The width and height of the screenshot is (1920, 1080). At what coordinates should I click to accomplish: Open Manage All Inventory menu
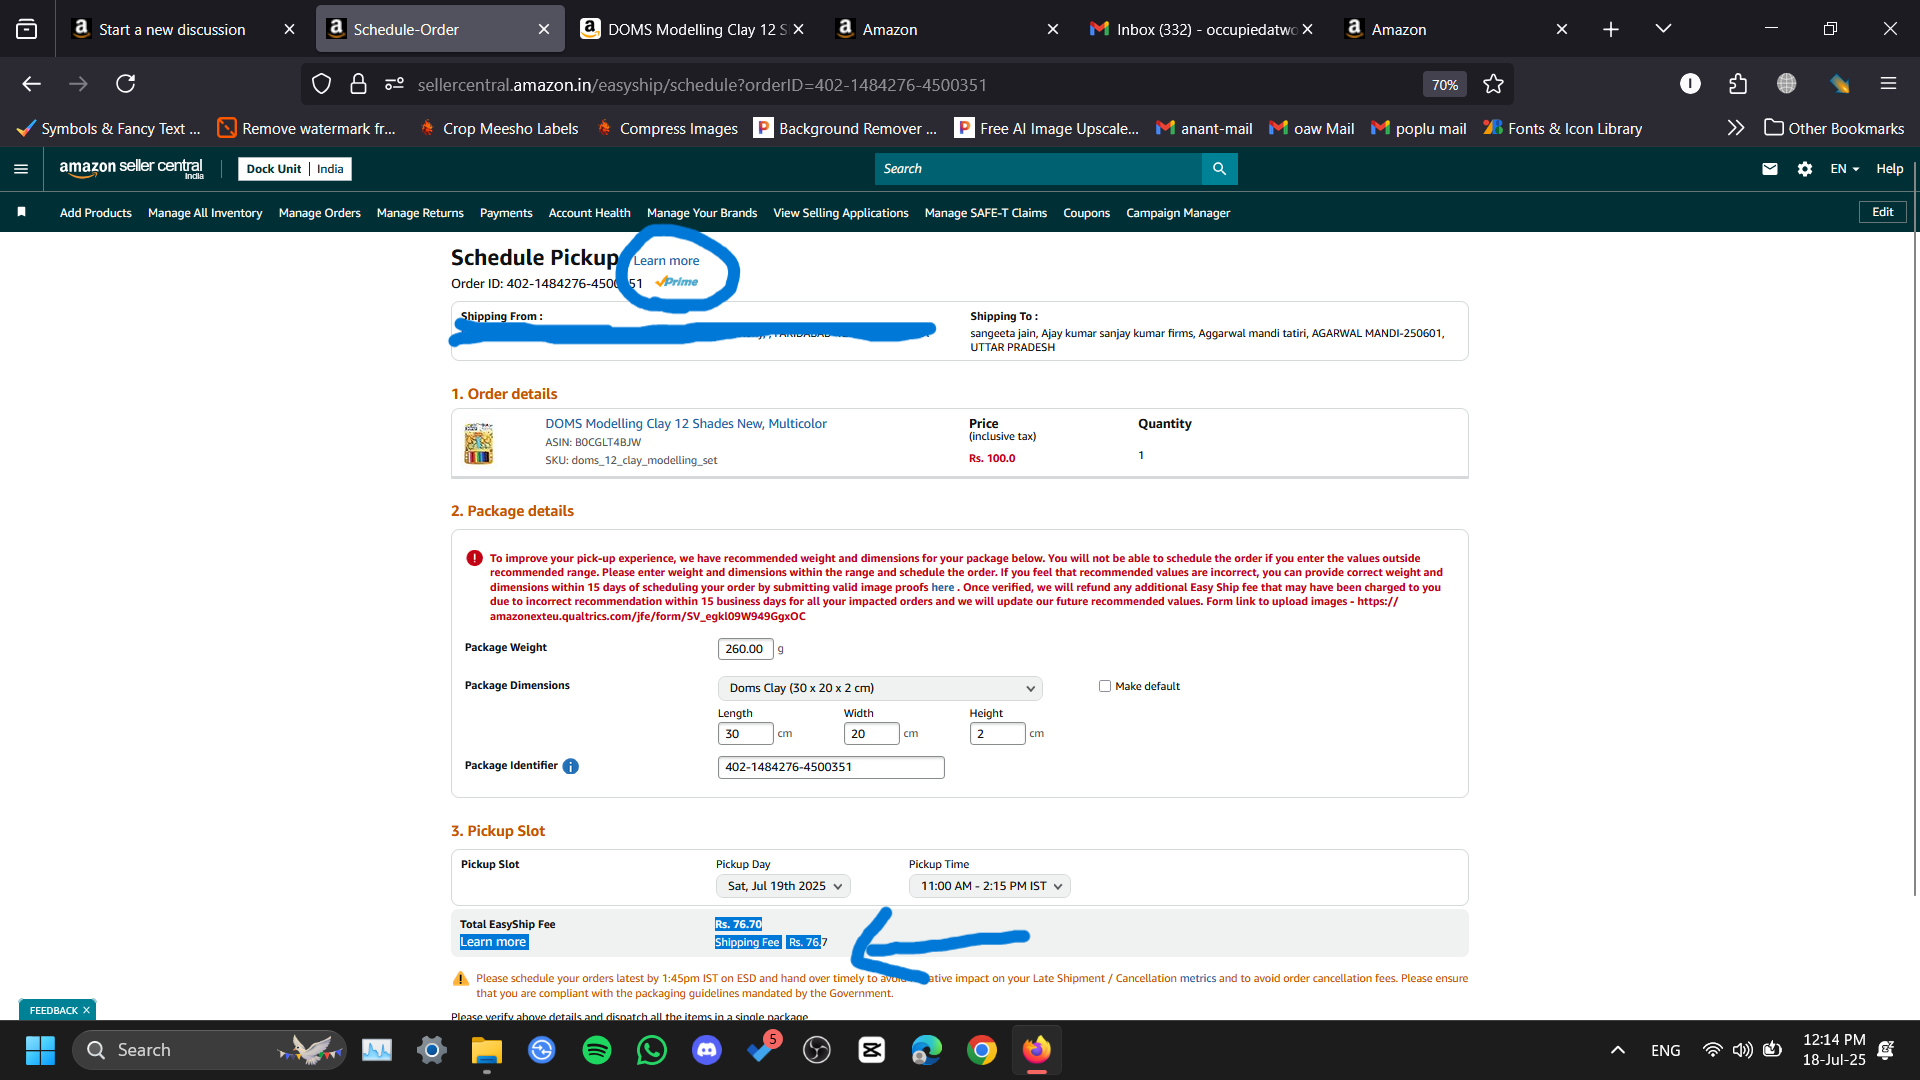point(205,213)
